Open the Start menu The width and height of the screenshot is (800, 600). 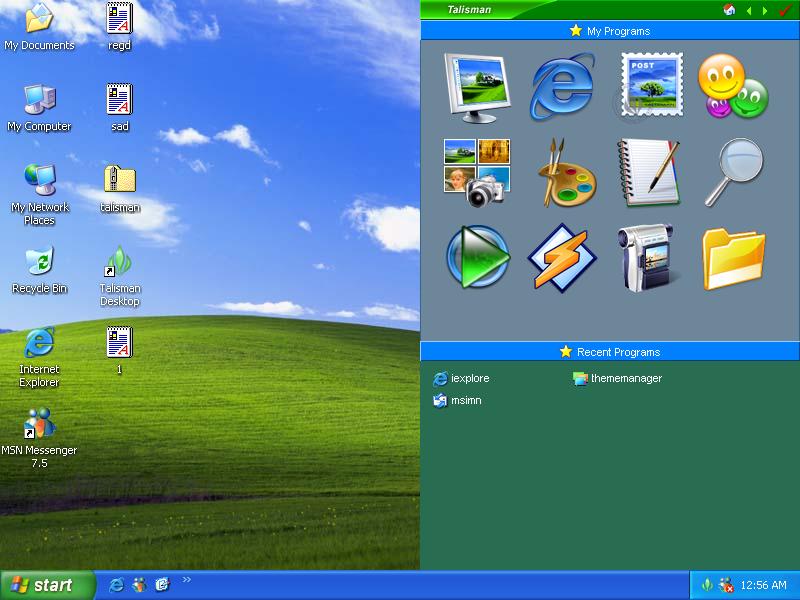(48, 585)
